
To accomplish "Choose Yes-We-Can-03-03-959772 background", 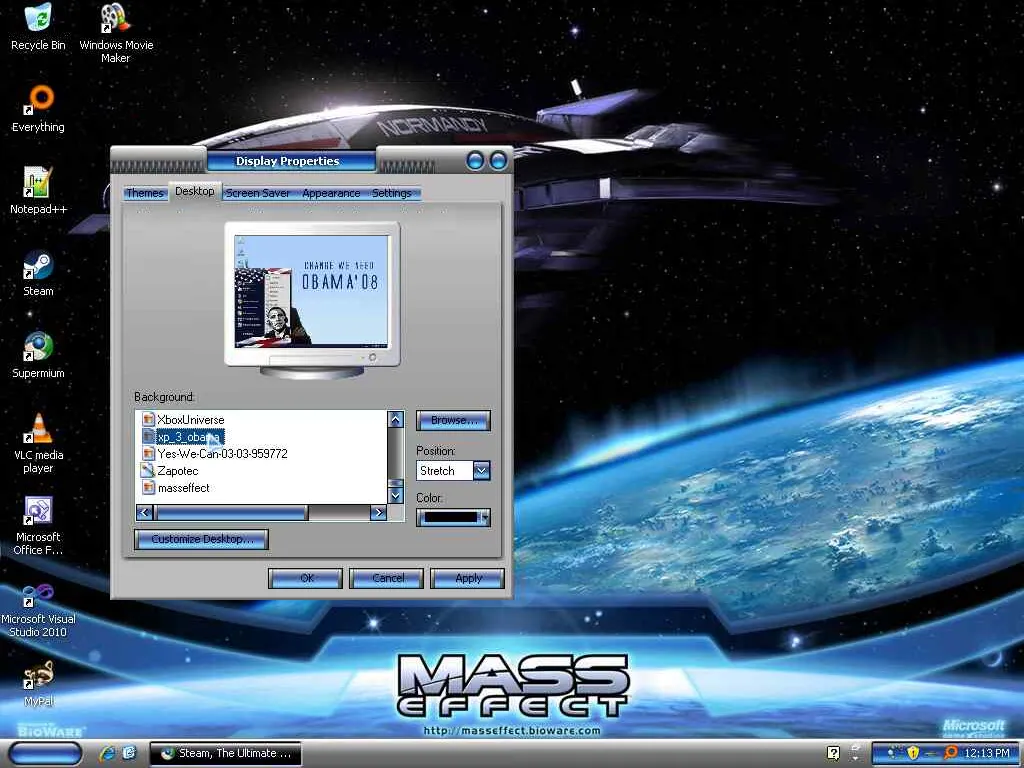I will 222,453.
